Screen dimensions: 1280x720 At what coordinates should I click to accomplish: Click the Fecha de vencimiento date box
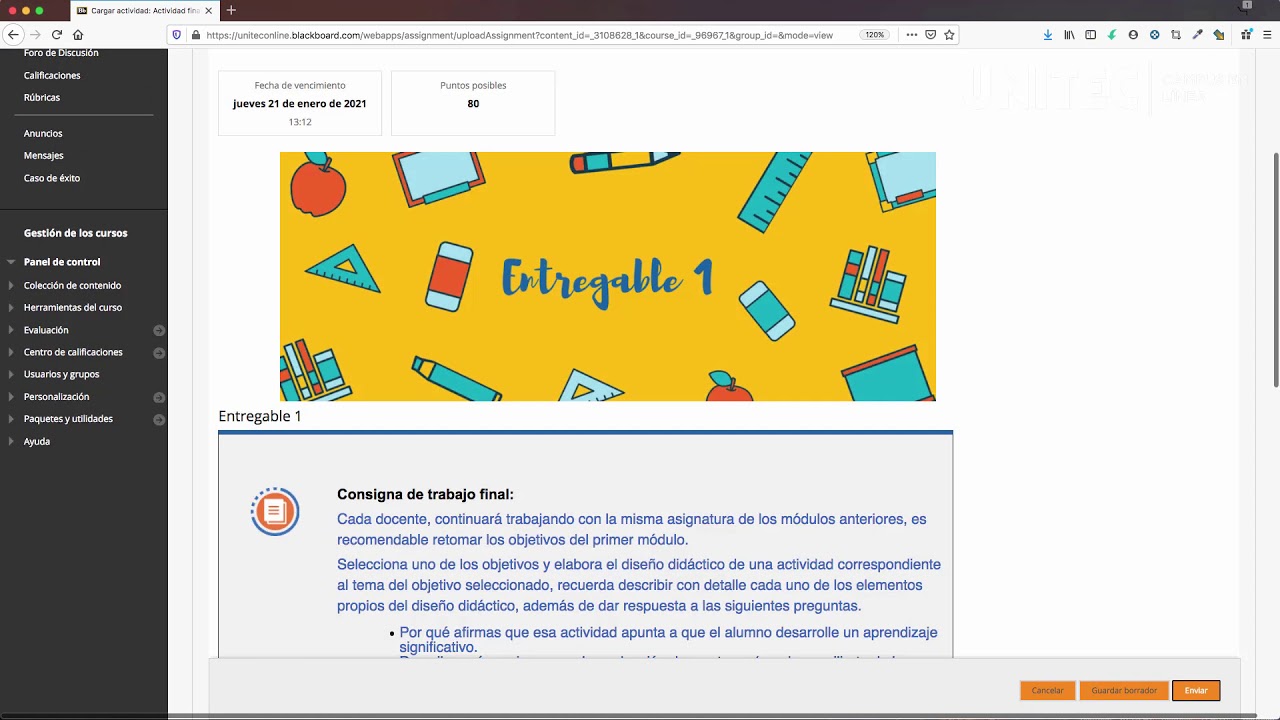tap(300, 103)
